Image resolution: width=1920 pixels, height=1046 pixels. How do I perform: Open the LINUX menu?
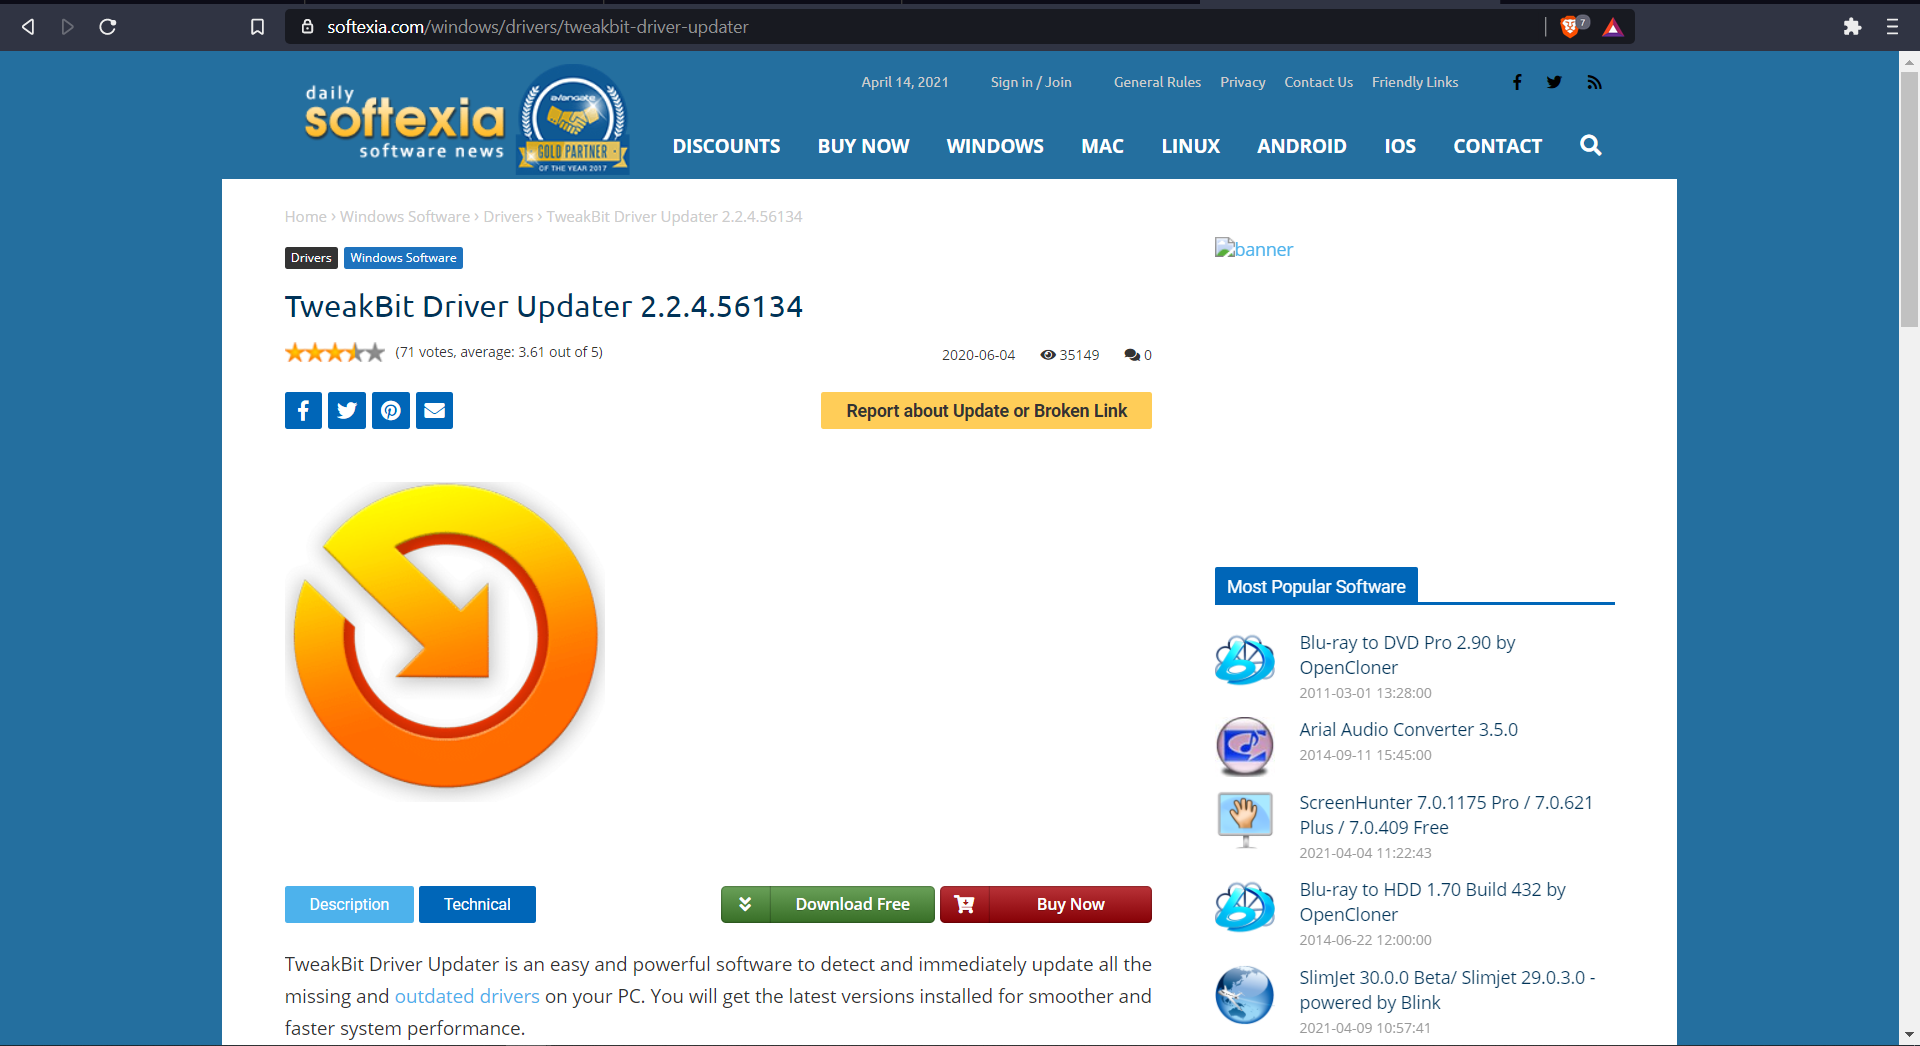tap(1190, 146)
